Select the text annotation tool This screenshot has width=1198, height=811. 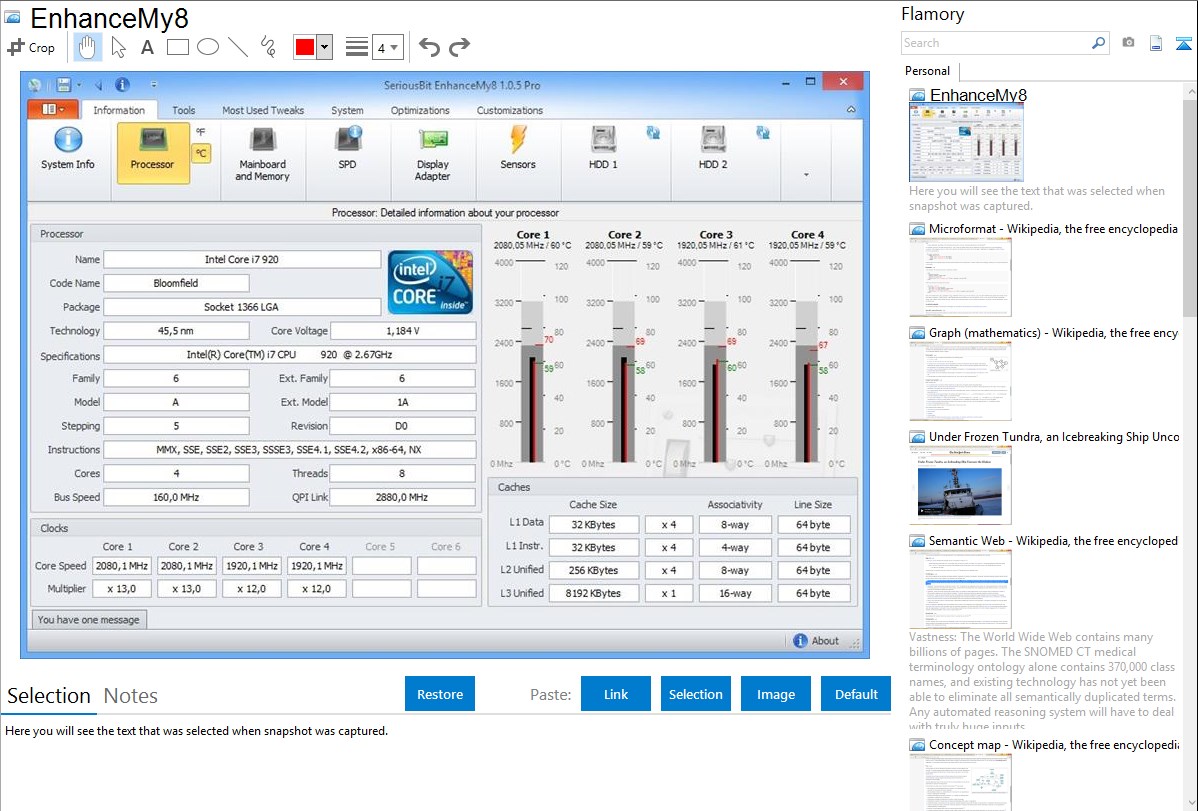pyautogui.click(x=147, y=47)
